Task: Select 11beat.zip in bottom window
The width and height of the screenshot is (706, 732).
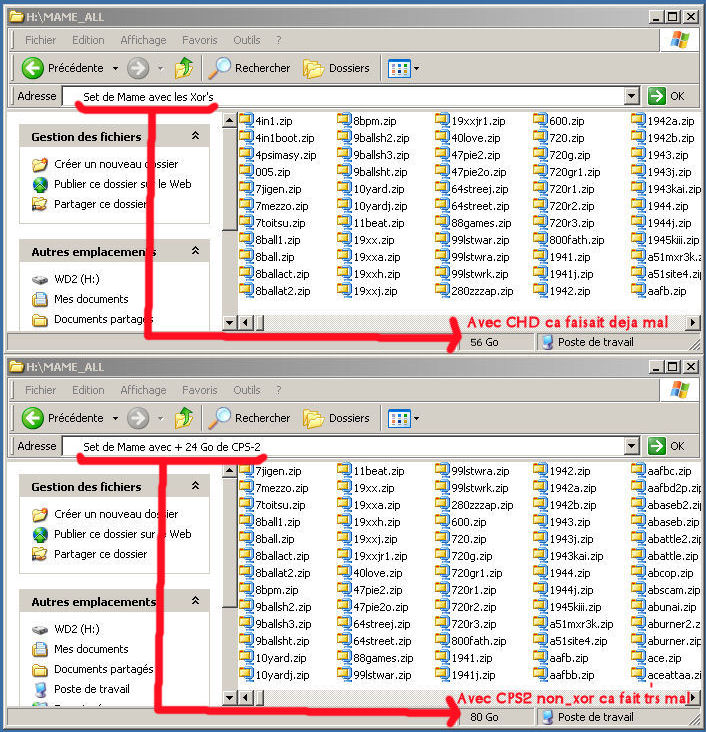Action: coord(371,471)
